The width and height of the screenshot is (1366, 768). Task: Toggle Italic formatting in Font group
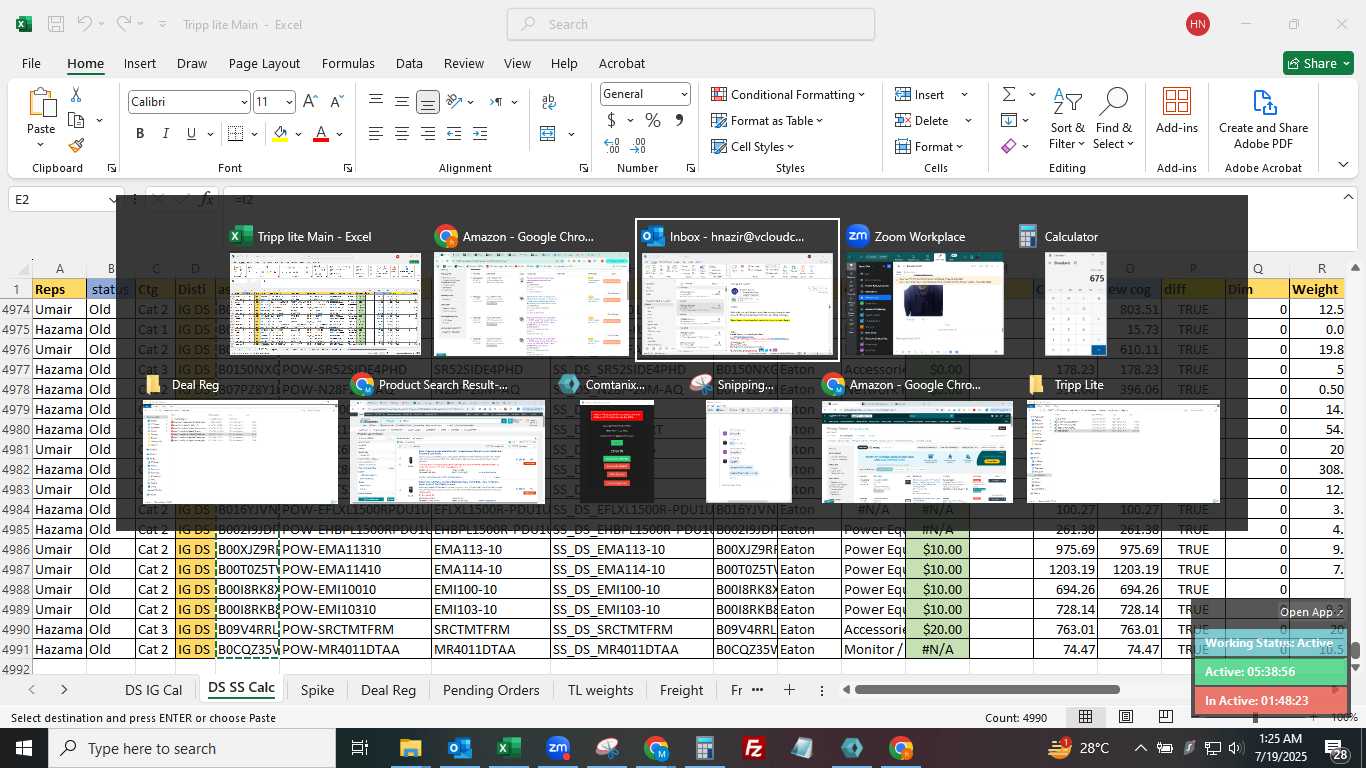165,134
